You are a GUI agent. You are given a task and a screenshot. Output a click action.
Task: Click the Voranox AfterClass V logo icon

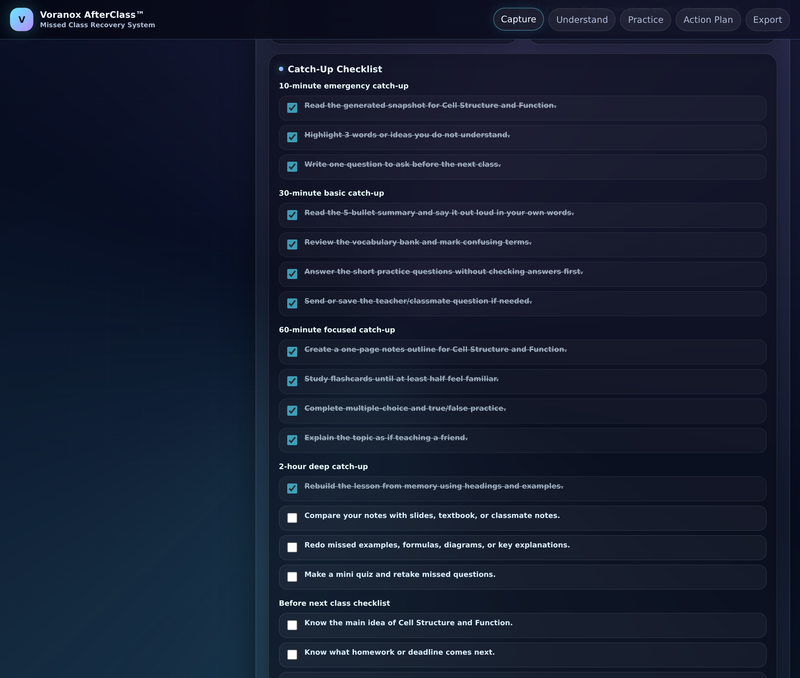[21, 19]
